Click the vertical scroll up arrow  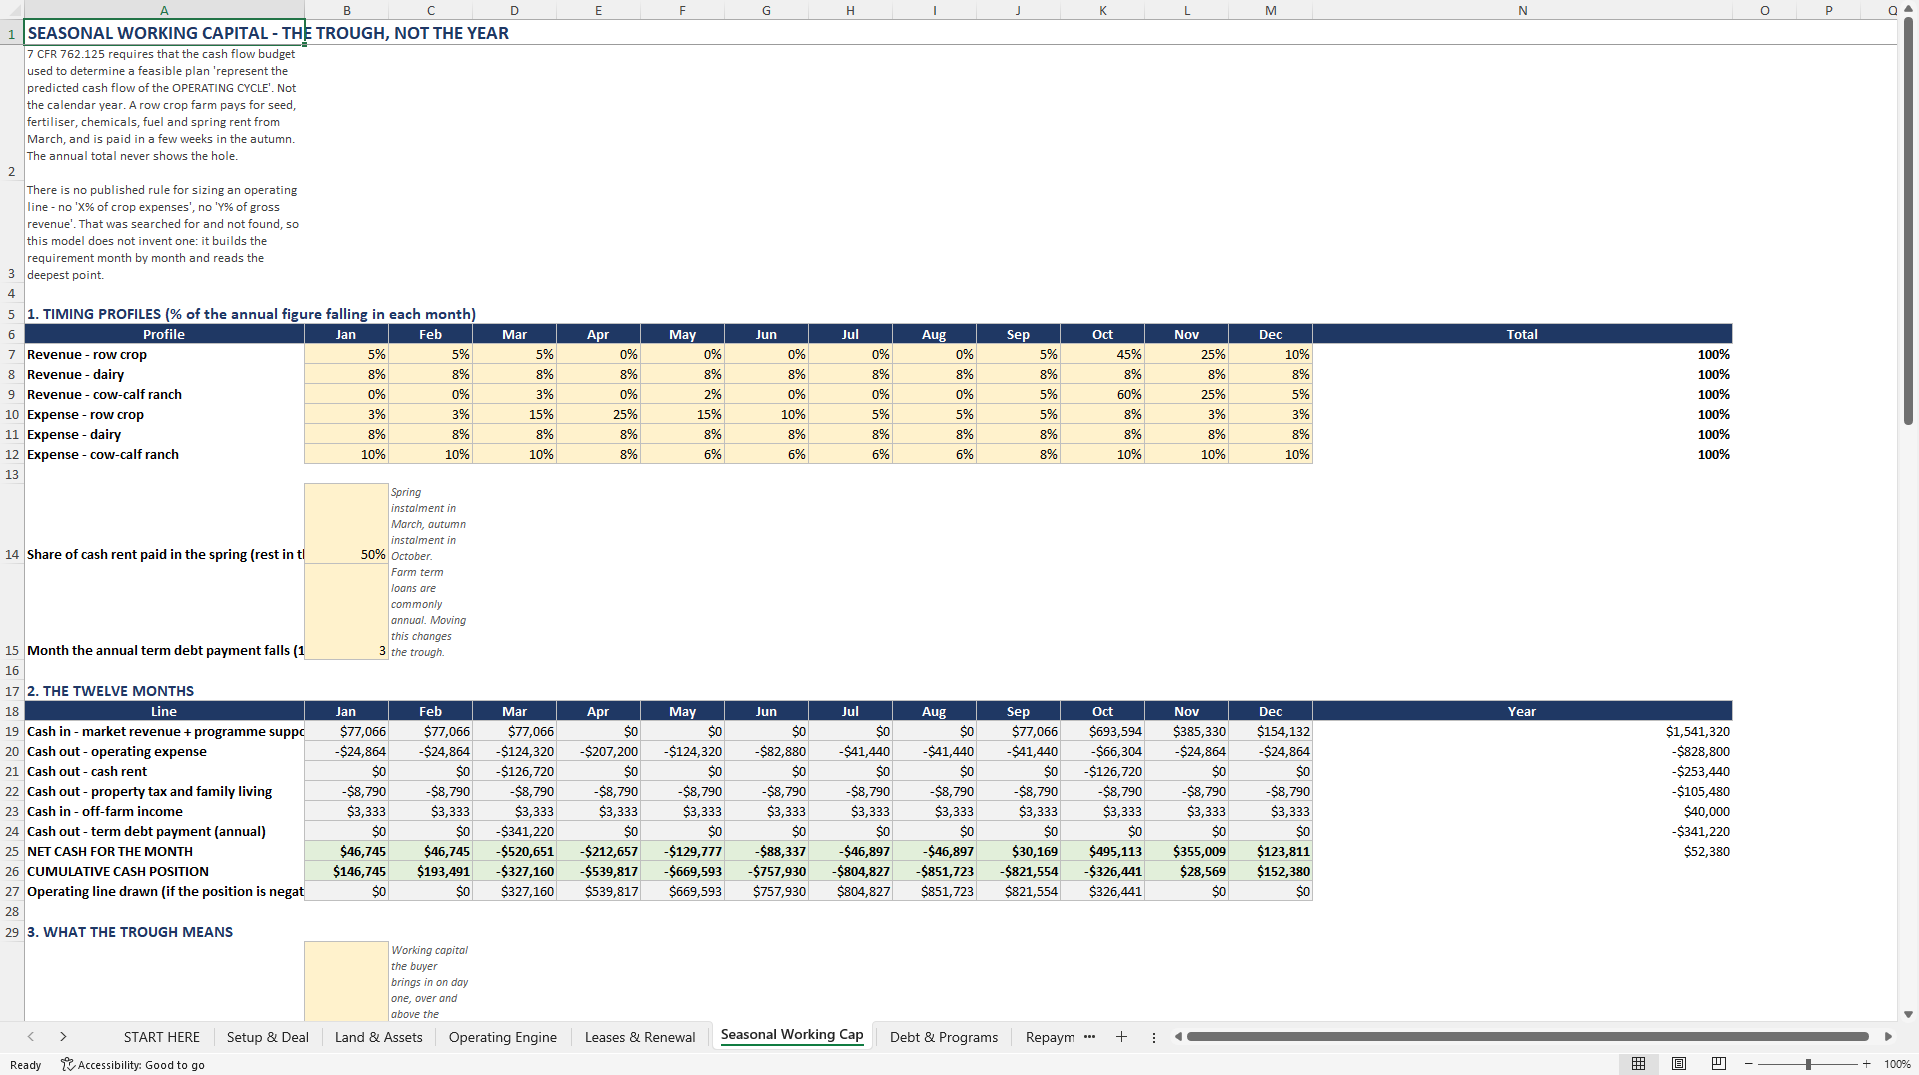click(x=1908, y=9)
